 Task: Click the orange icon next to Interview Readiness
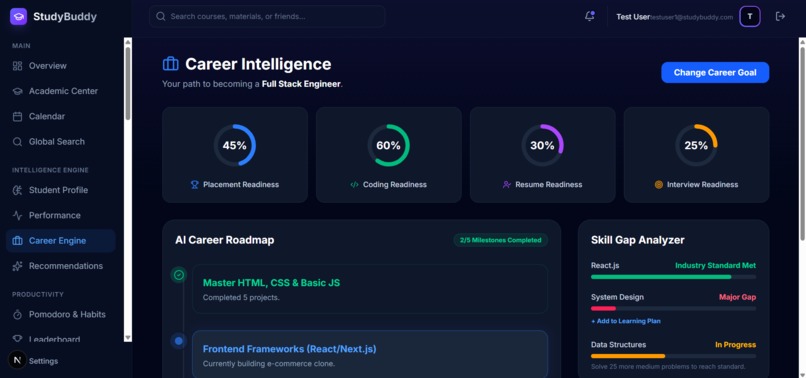click(x=658, y=185)
